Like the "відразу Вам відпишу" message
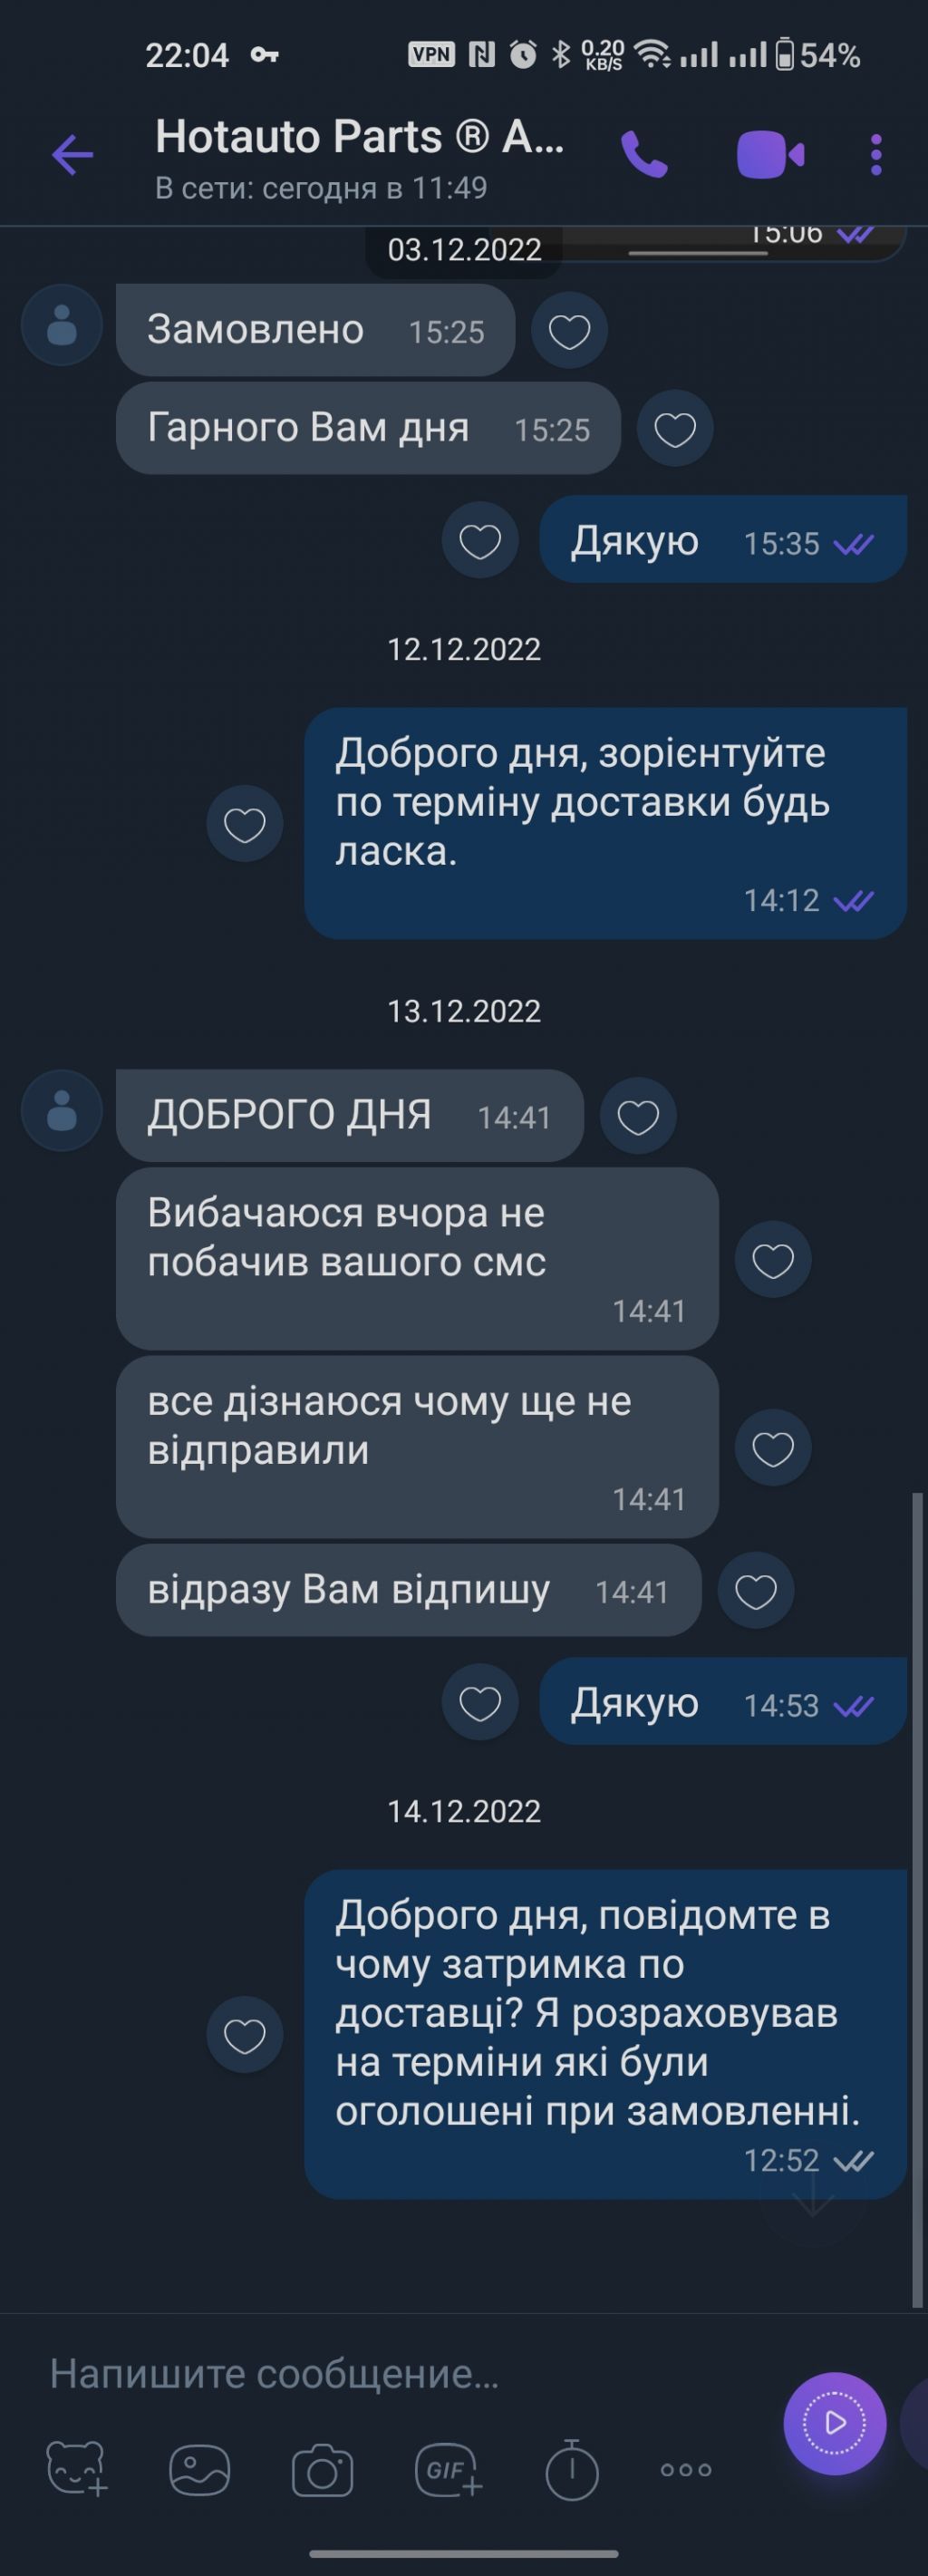 pyautogui.click(x=756, y=1591)
